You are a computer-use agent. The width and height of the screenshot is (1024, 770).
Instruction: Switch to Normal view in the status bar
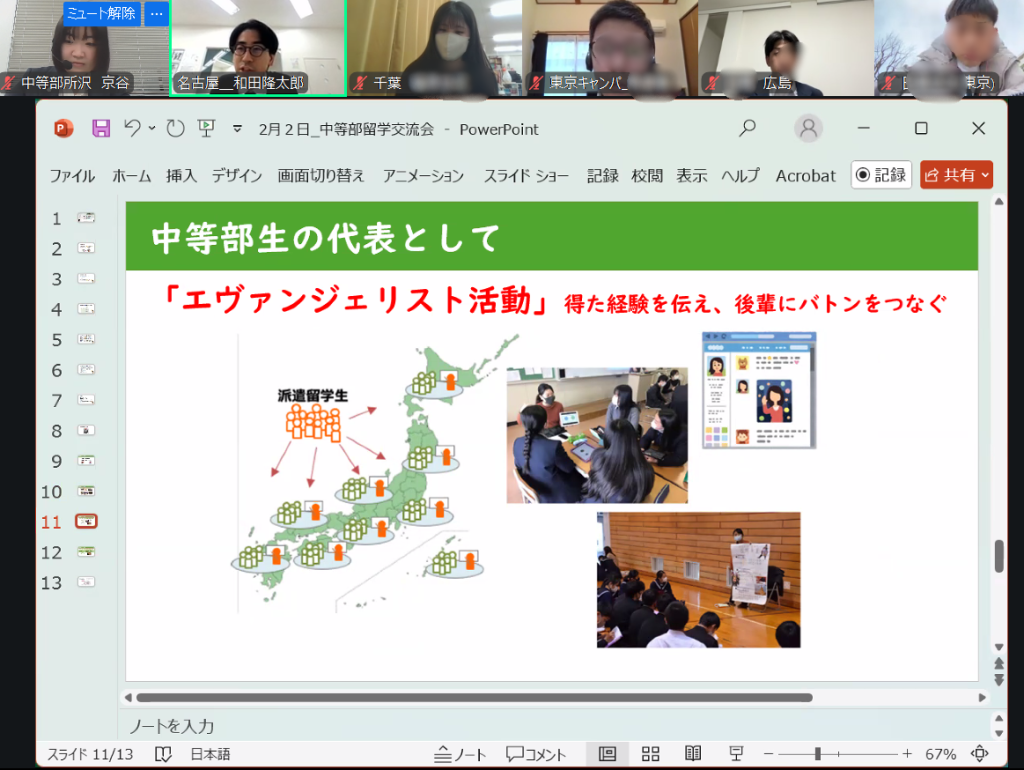(606, 753)
